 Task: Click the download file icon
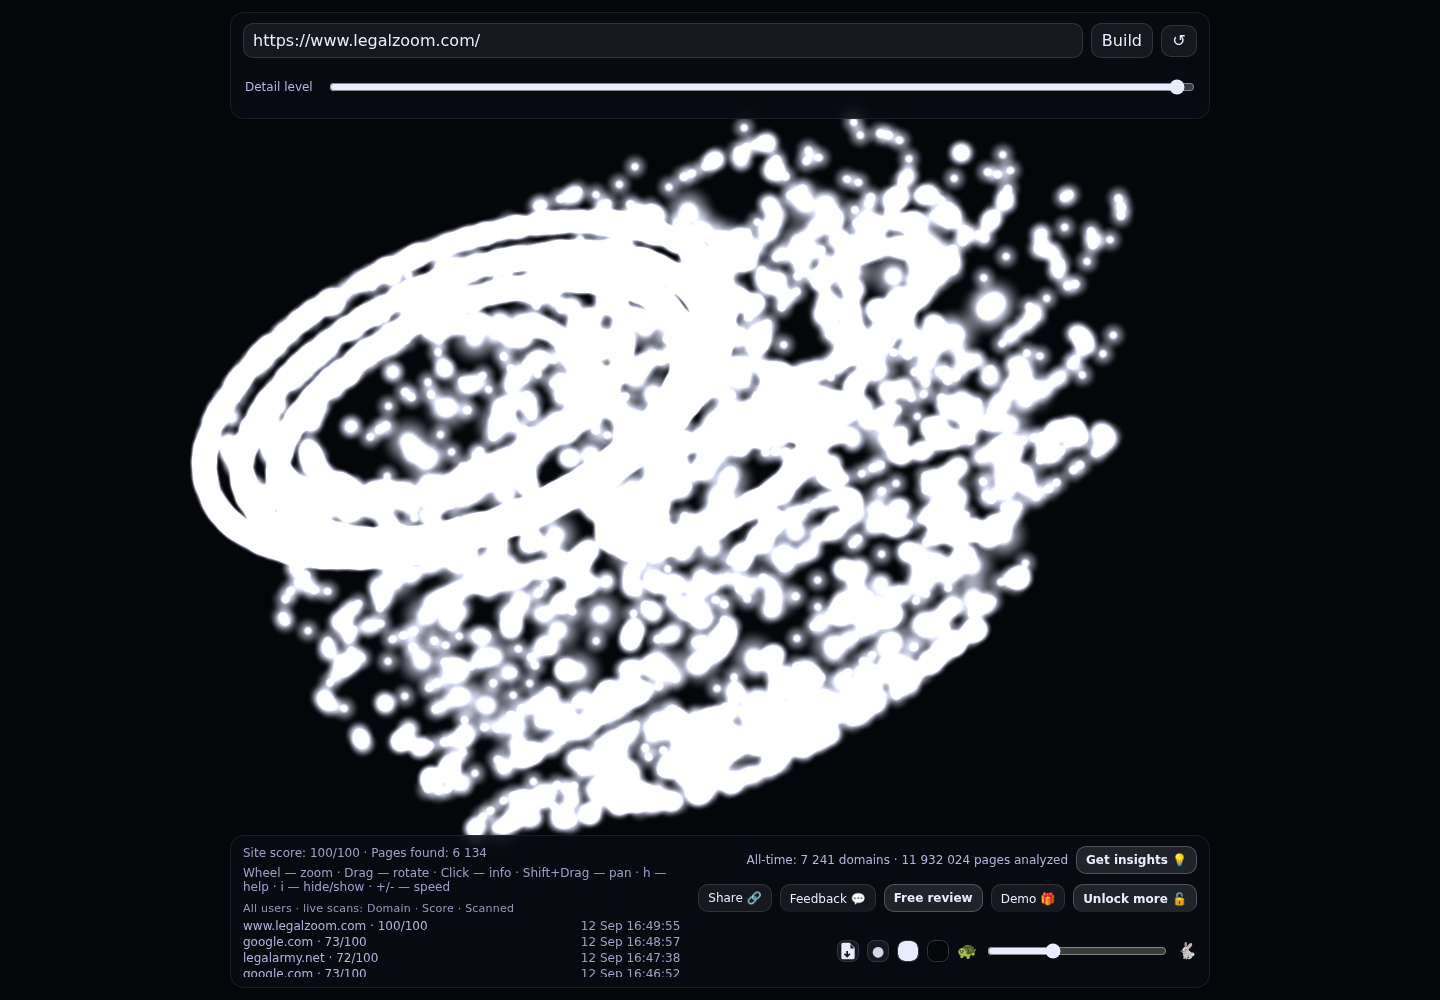(x=848, y=951)
